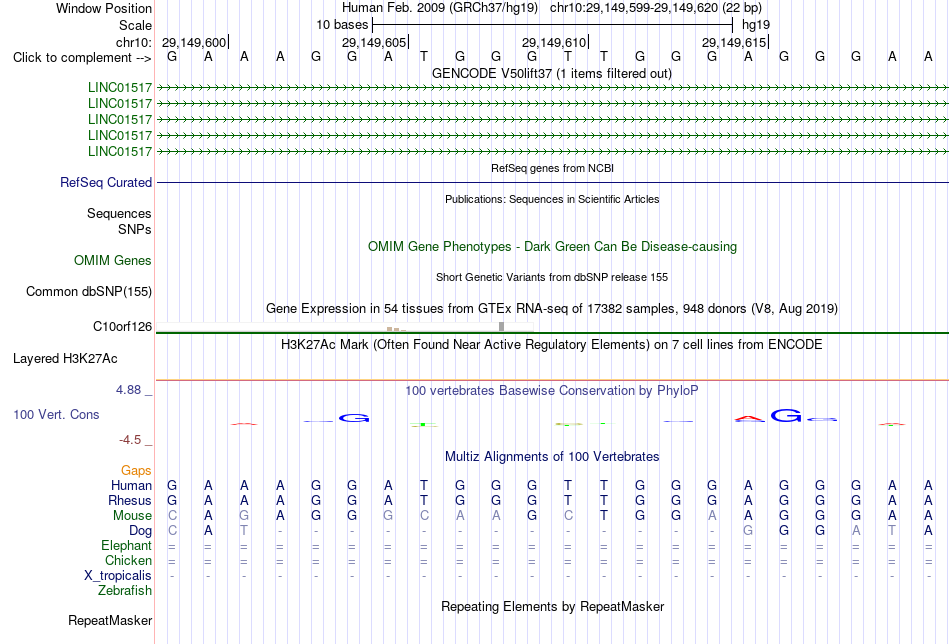This screenshot has width=950, height=644.
Task: Click the tallest blue G conservation logo
Action: point(786,416)
